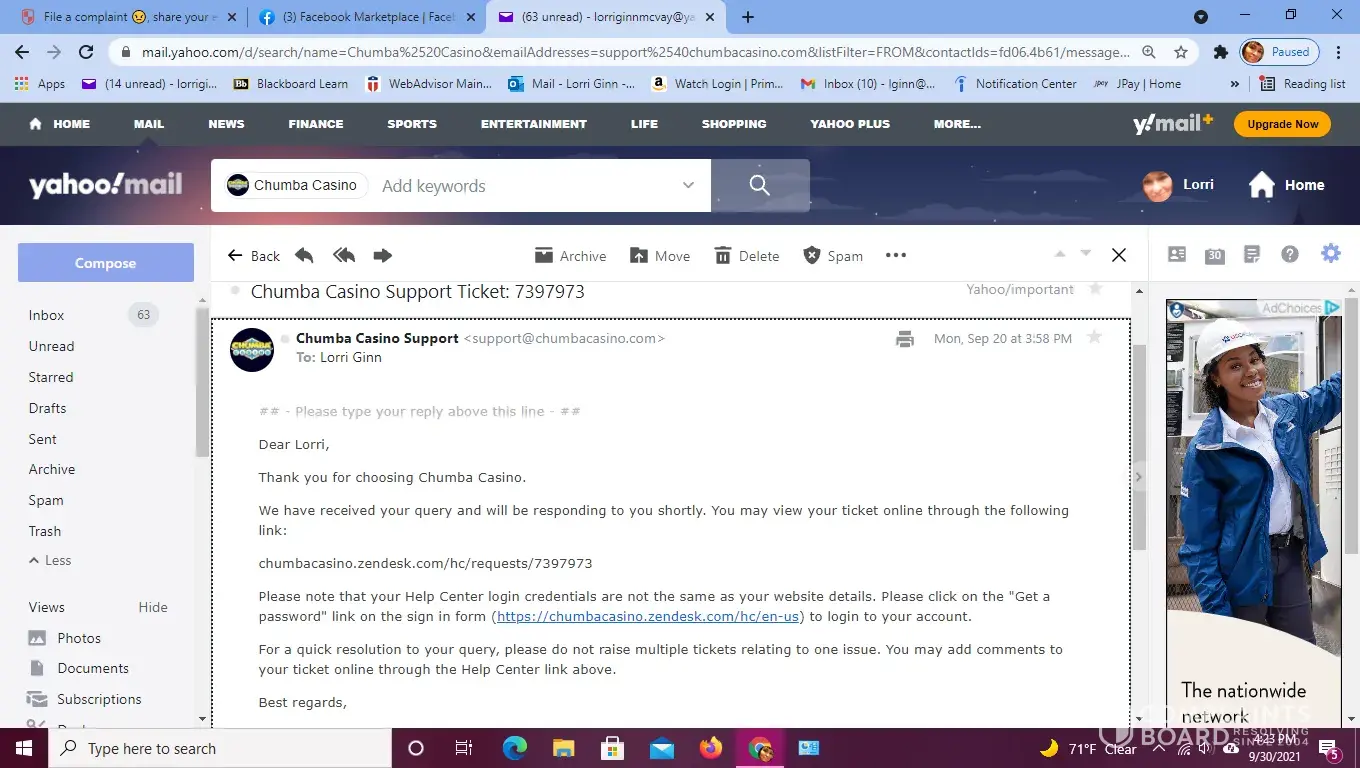Open Microsoft Edge from the taskbar

(515, 748)
